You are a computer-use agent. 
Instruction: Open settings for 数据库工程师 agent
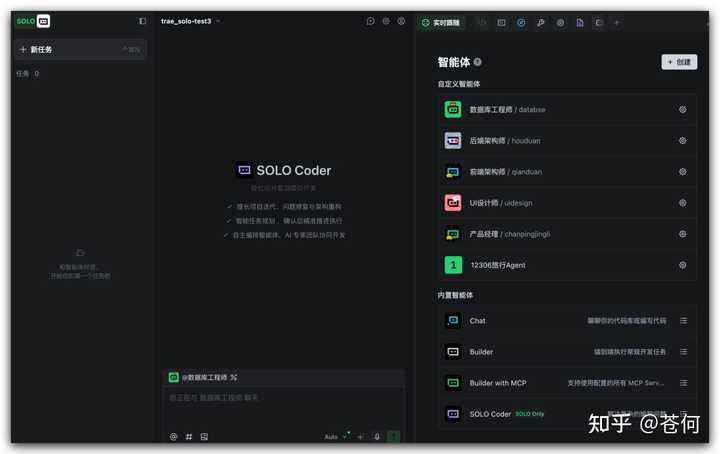[x=683, y=110]
